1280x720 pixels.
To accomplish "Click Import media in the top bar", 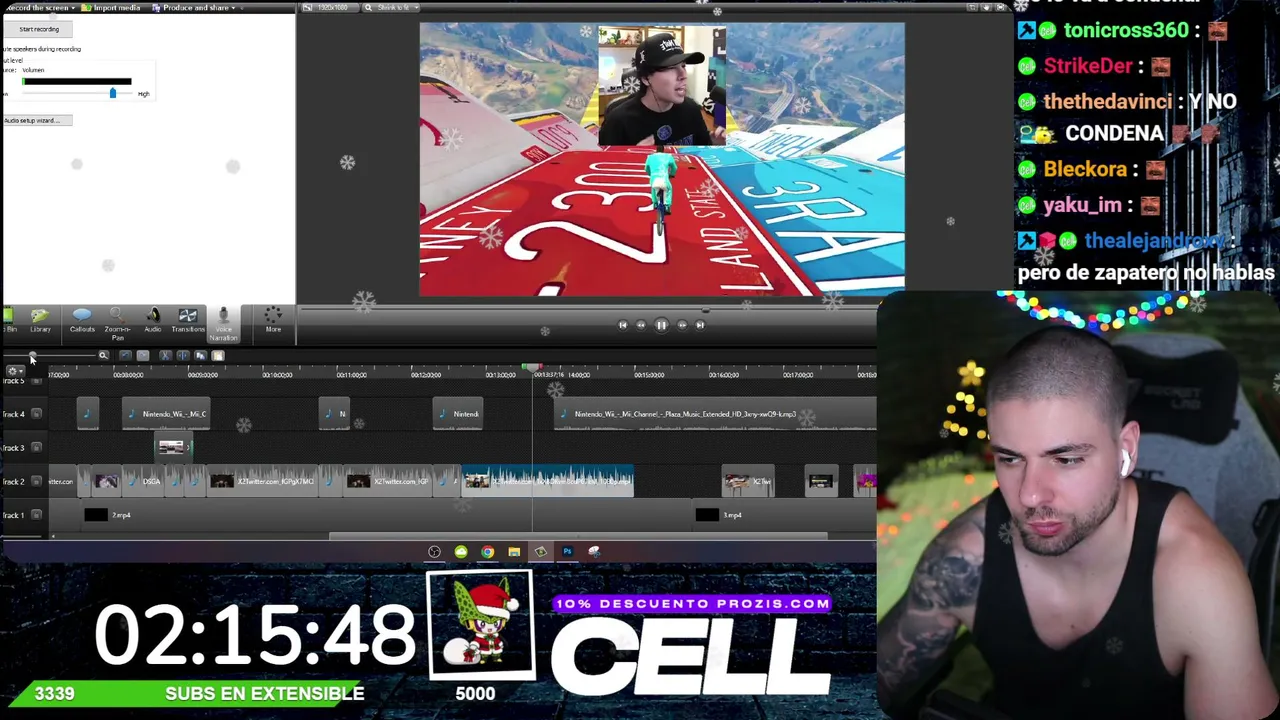I will 111,8.
